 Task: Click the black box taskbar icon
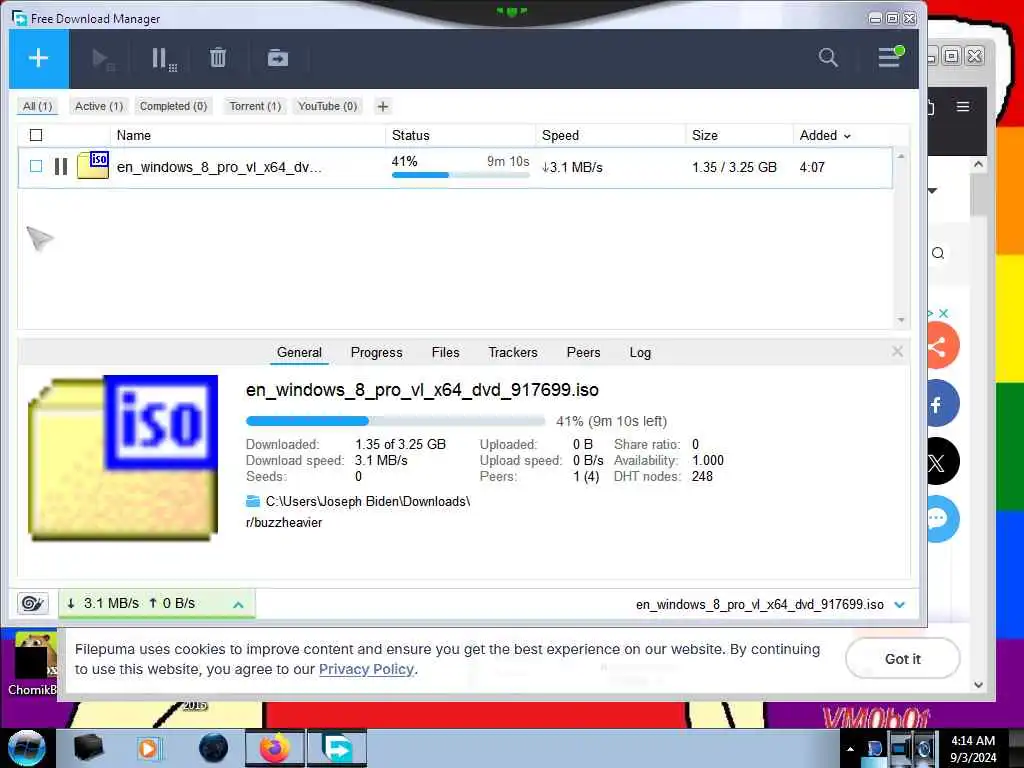pos(89,748)
